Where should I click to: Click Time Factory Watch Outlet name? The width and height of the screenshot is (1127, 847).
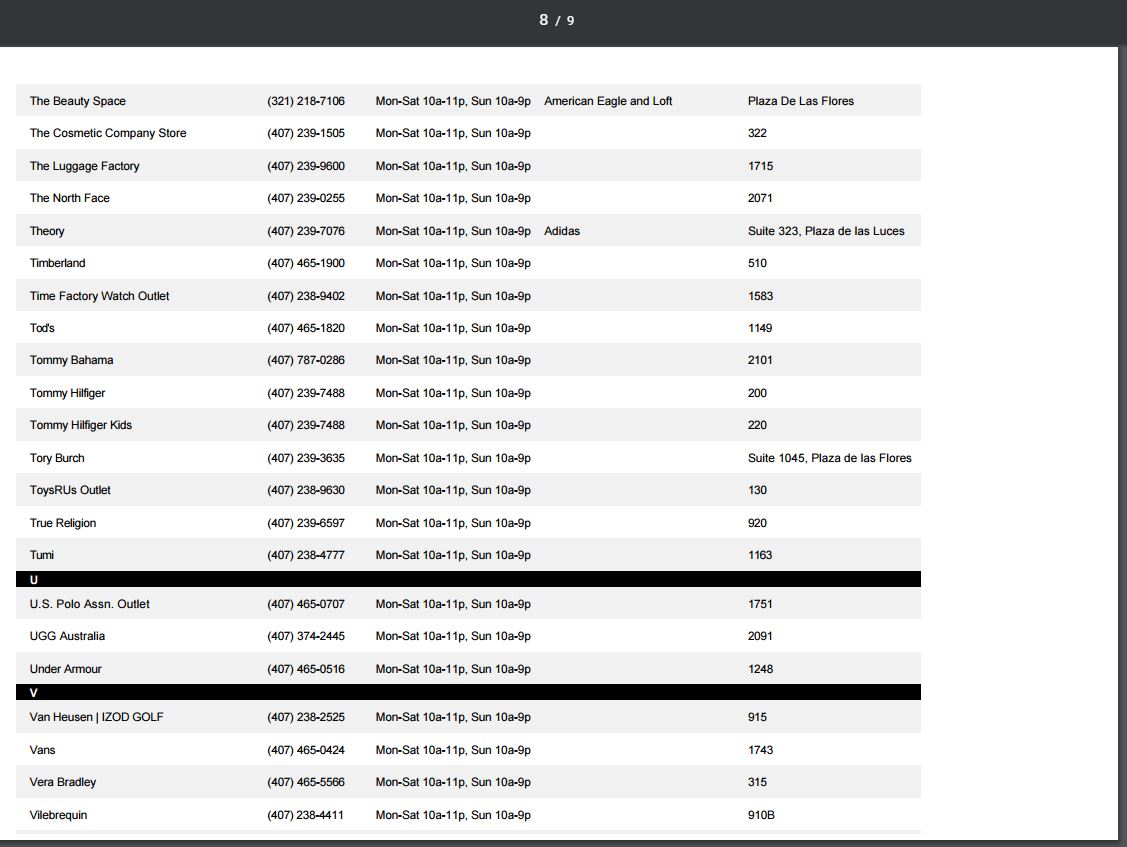[x=100, y=296]
